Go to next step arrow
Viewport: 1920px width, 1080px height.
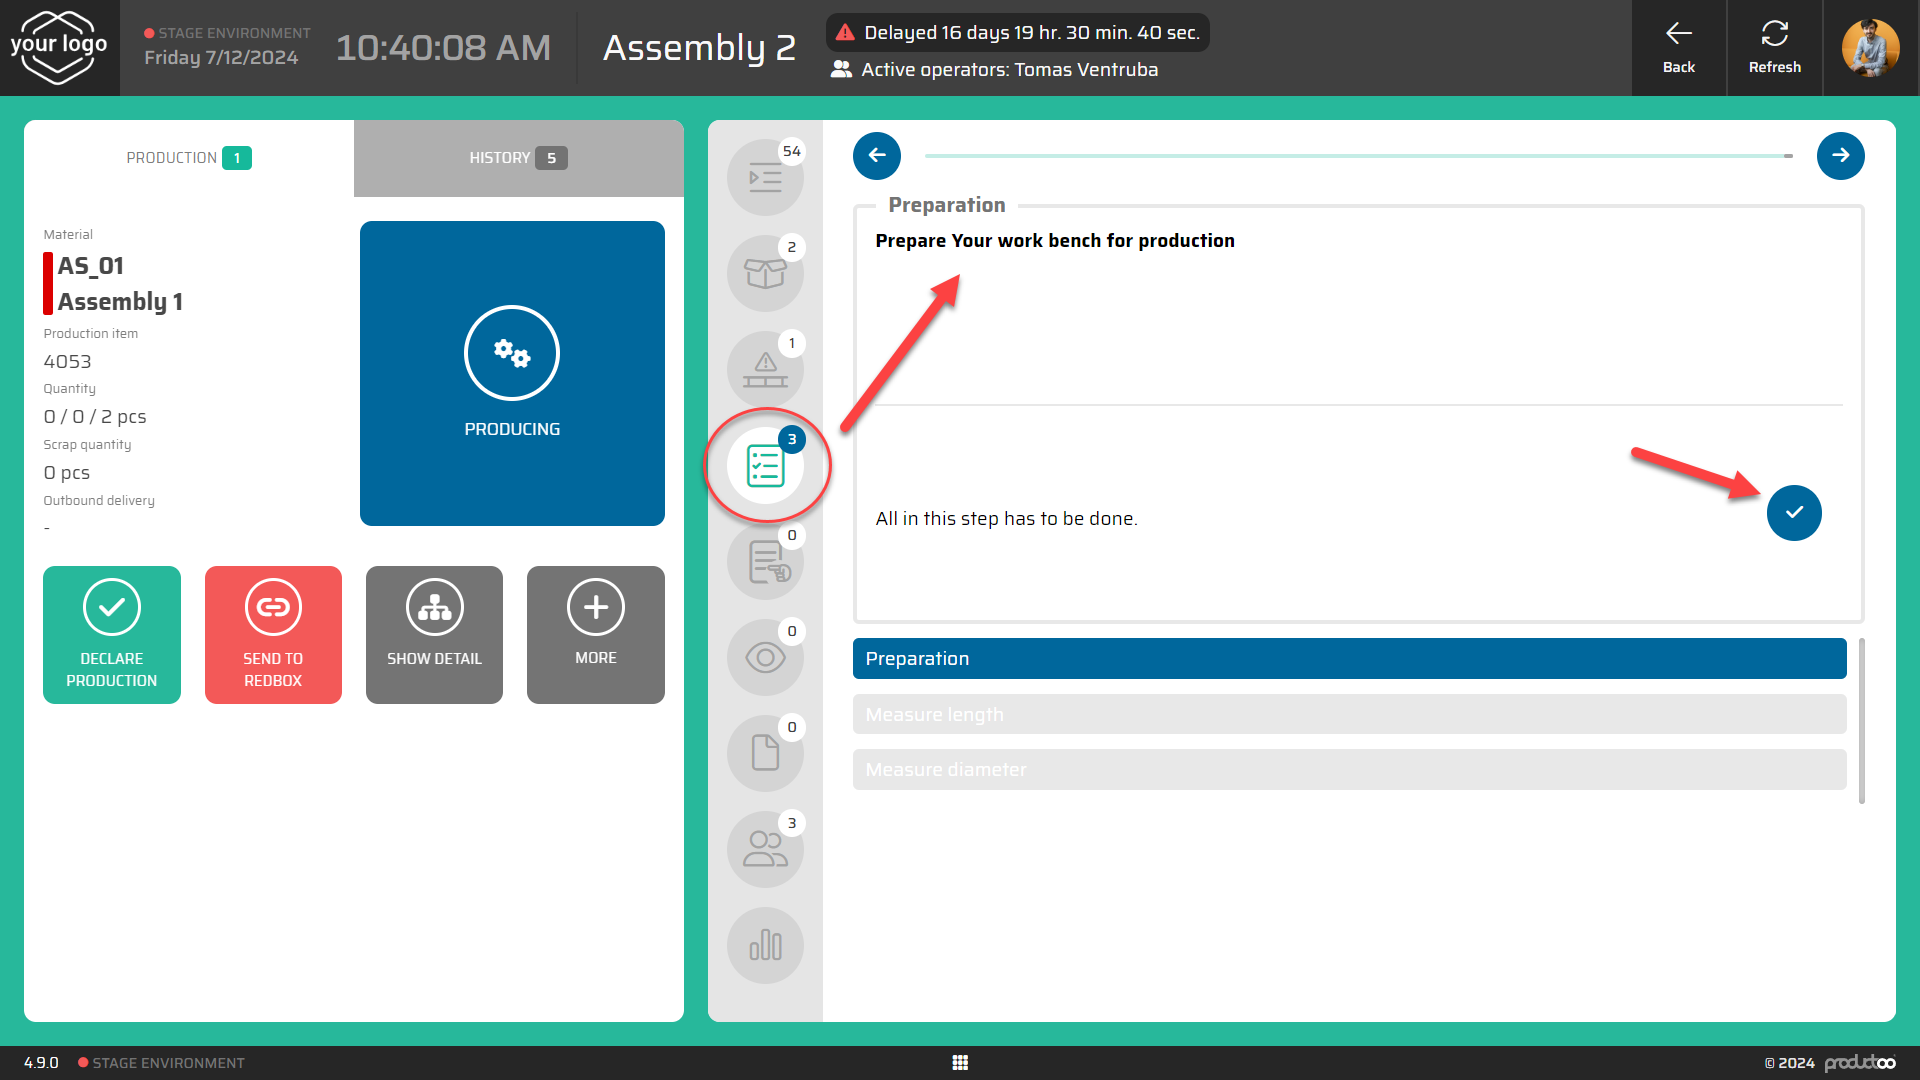tap(1840, 156)
